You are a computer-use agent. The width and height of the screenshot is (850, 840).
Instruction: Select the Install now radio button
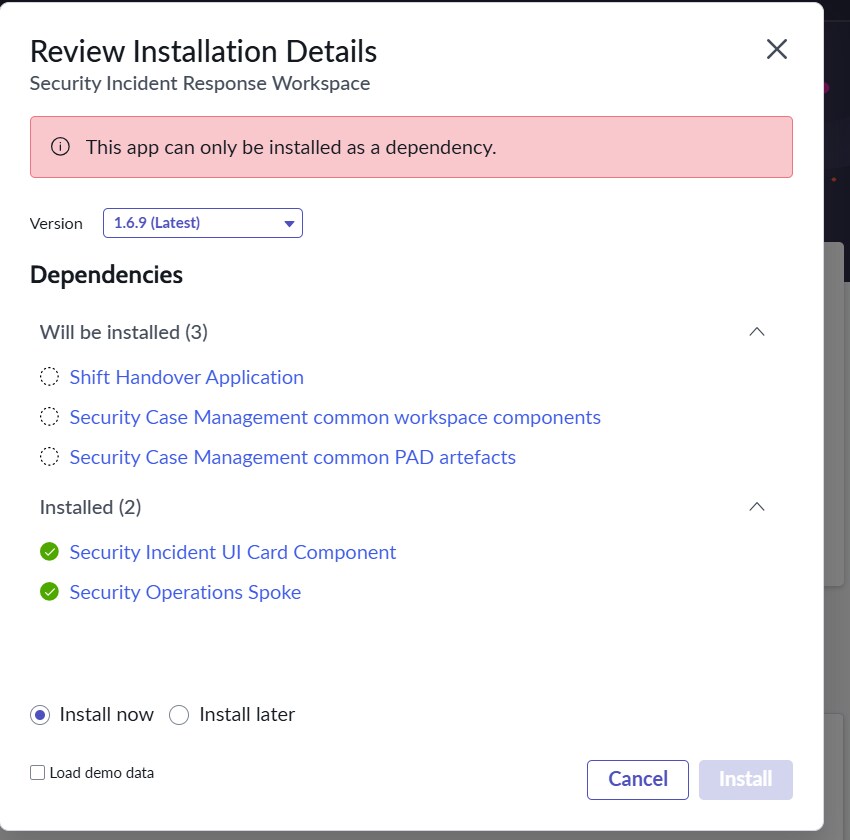(40, 715)
